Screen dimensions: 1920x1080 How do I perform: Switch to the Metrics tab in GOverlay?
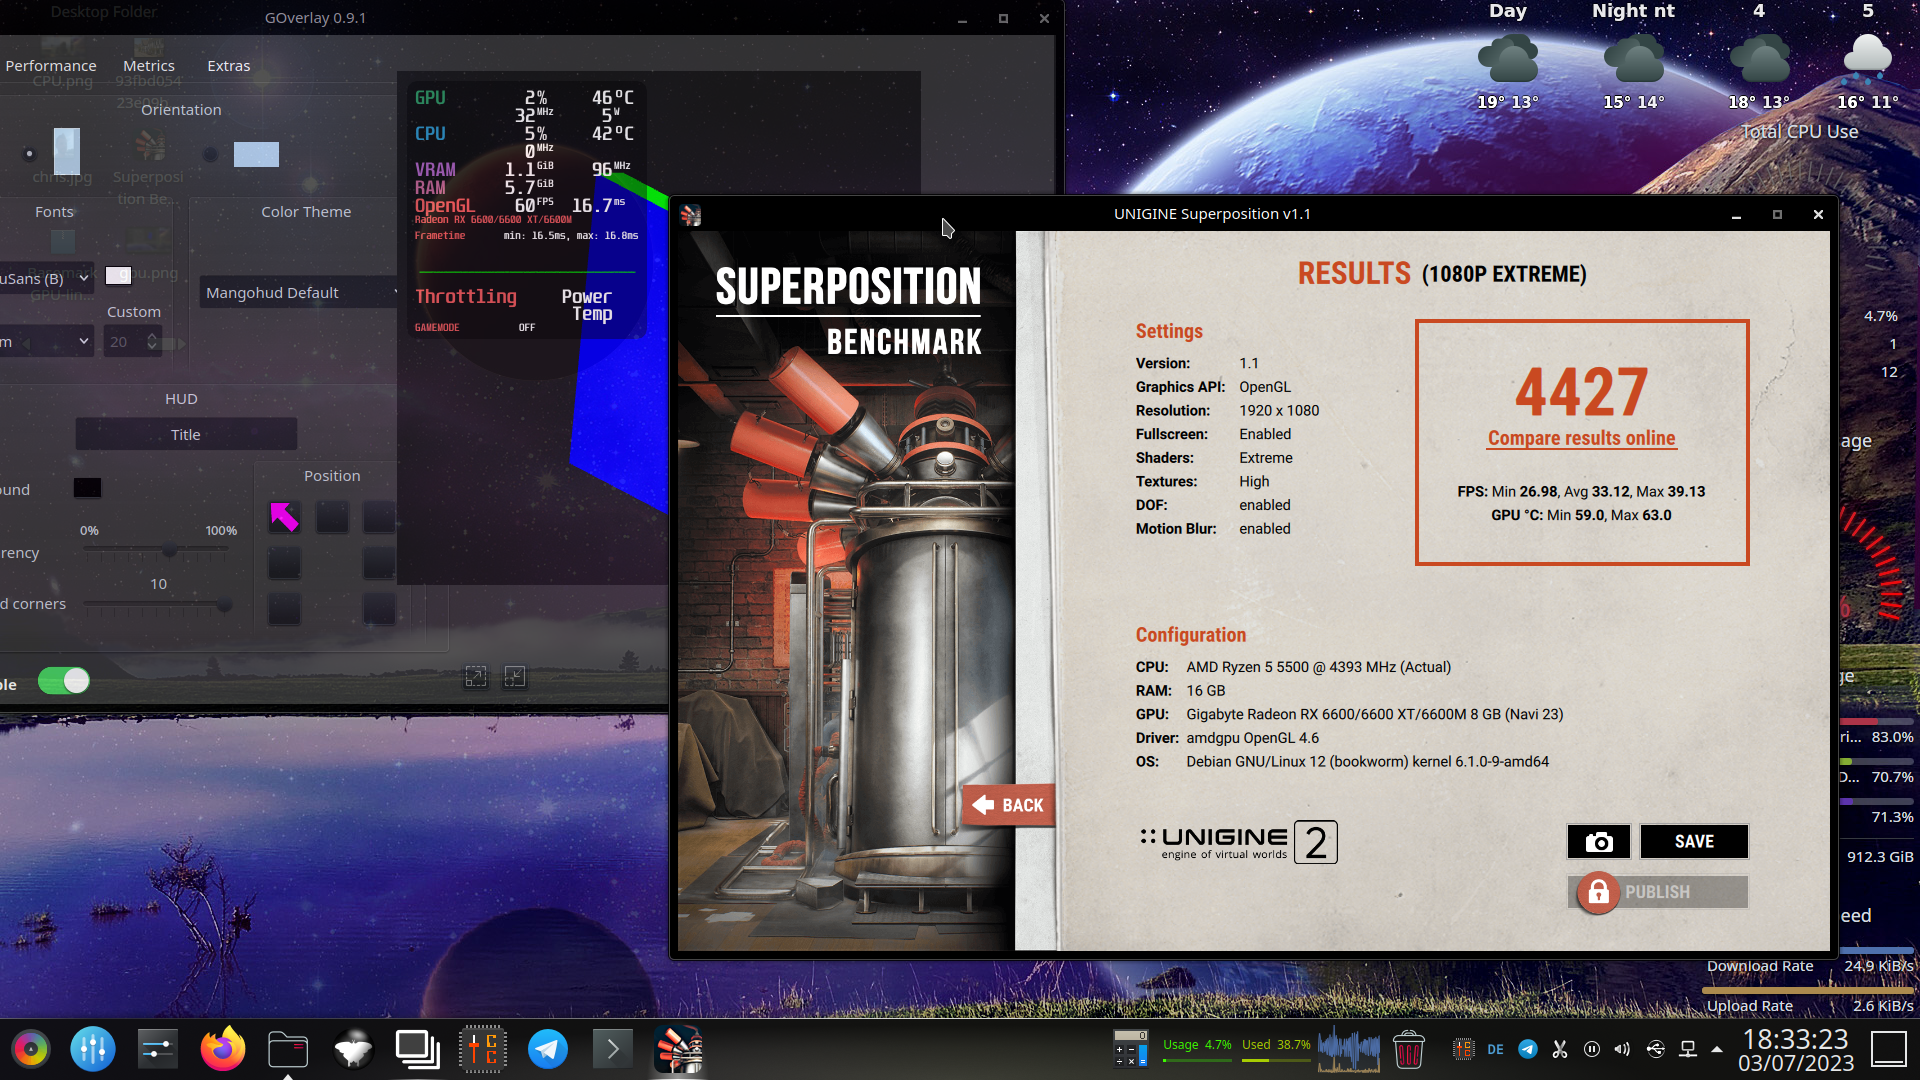(149, 66)
